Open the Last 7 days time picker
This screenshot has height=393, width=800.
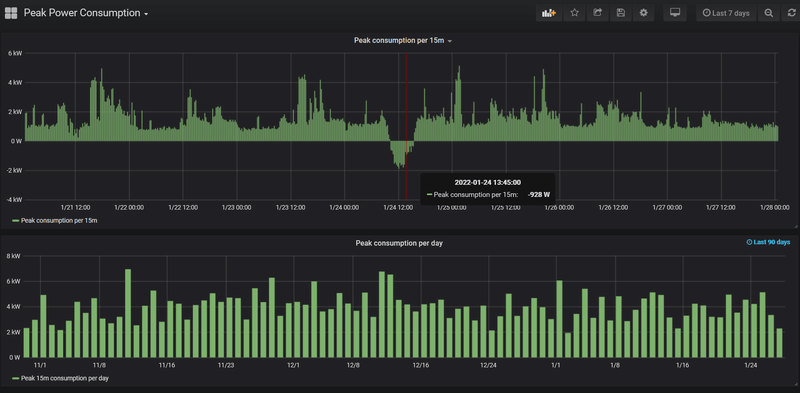click(x=726, y=13)
